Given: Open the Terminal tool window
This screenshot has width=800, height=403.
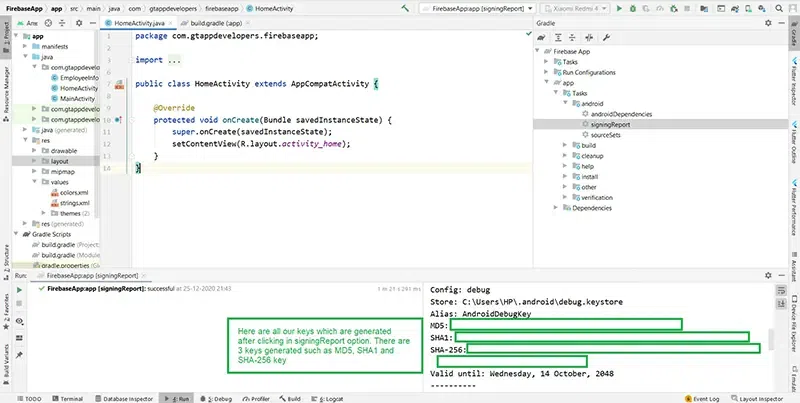Looking at the screenshot, I should pyautogui.click(x=65, y=398).
